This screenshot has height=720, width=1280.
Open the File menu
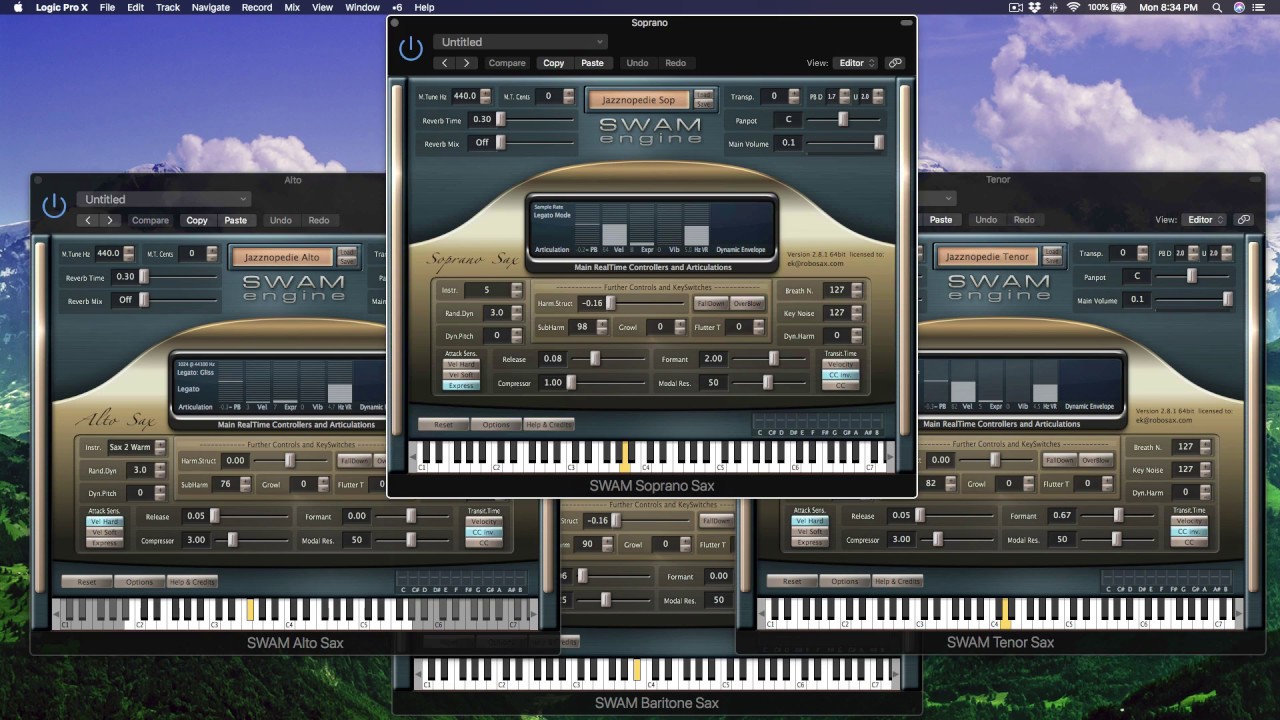pyautogui.click(x=107, y=7)
